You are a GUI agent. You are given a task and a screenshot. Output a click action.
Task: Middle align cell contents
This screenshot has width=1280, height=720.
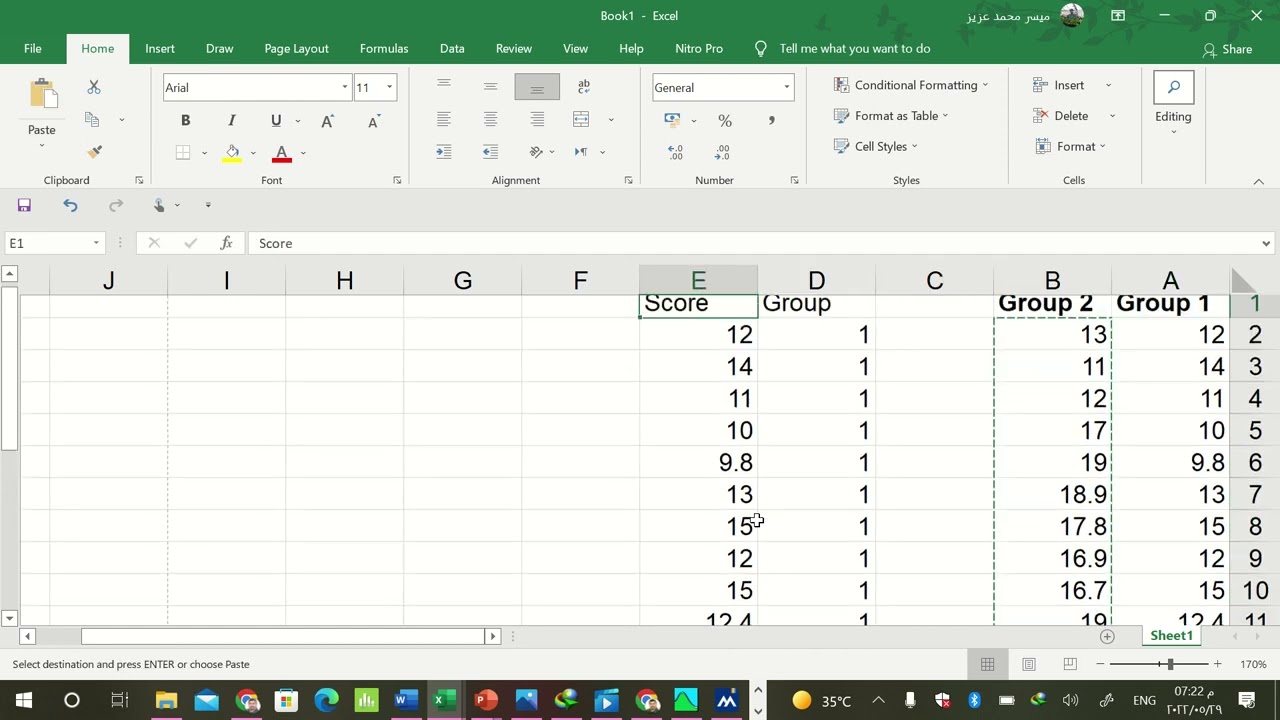coord(490,87)
